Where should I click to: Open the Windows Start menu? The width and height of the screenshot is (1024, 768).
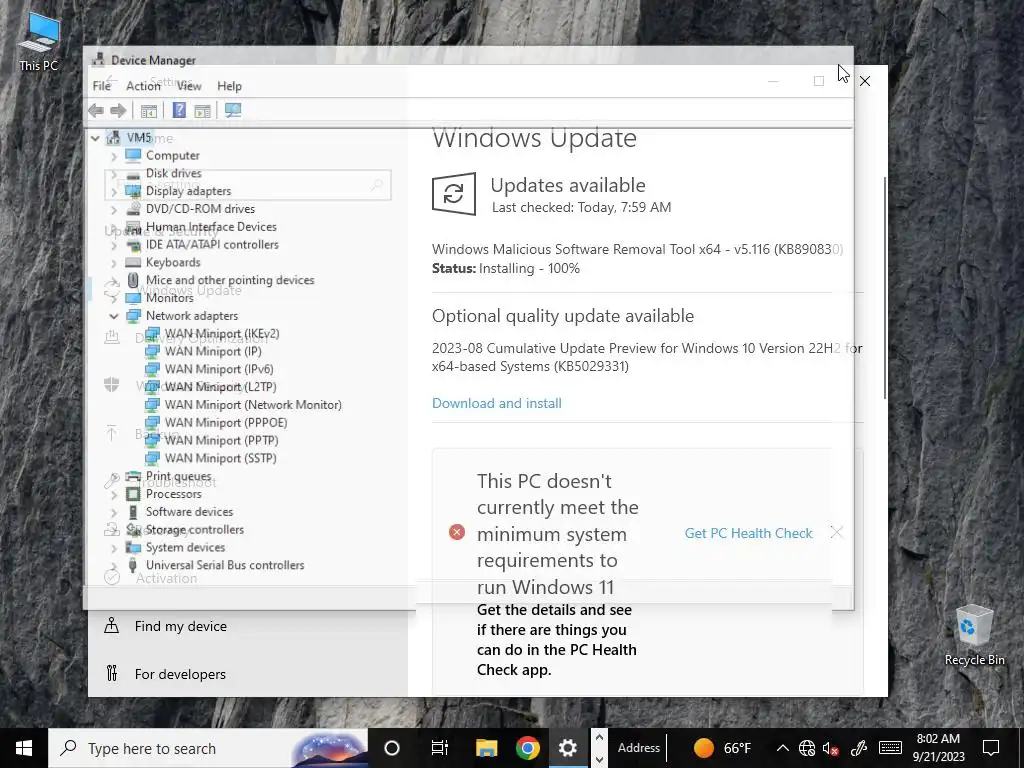(24, 748)
